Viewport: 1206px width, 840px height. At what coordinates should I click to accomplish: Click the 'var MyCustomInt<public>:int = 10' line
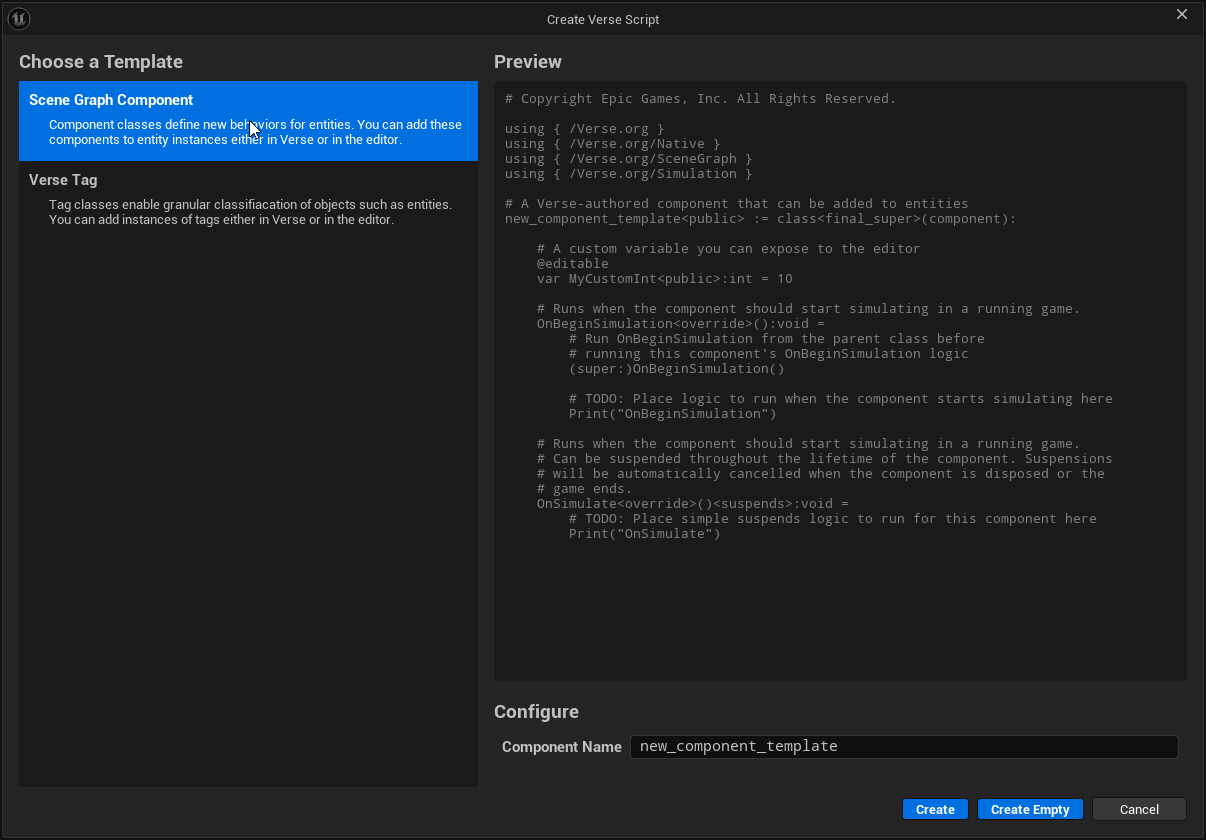pos(664,279)
